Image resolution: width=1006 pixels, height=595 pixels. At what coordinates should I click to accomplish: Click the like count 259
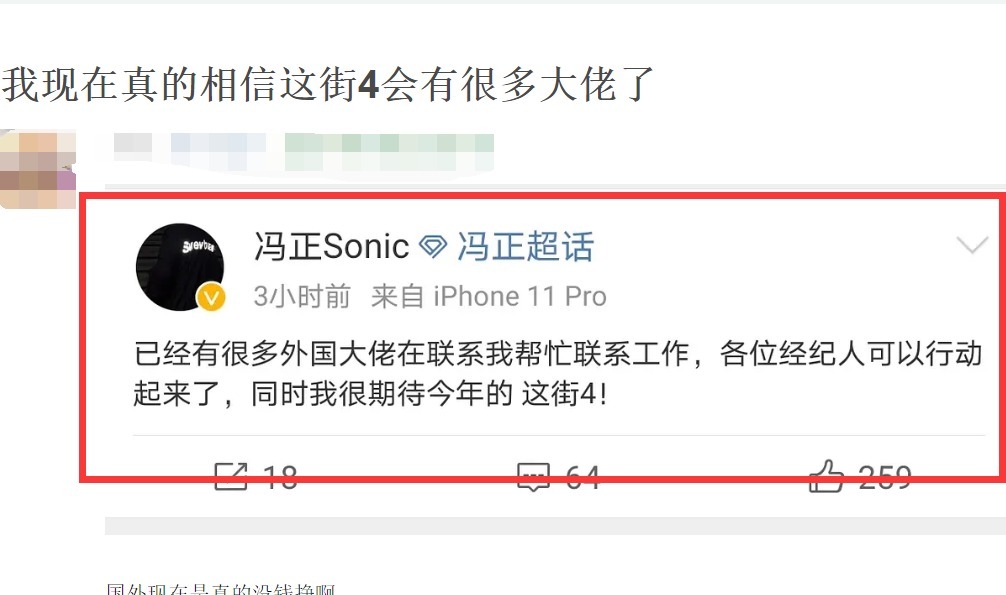point(885,478)
